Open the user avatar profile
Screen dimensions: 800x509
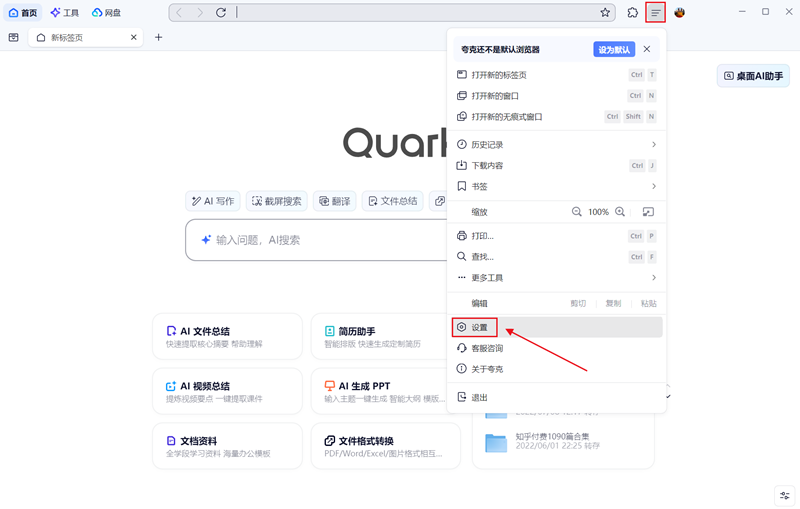coord(680,13)
